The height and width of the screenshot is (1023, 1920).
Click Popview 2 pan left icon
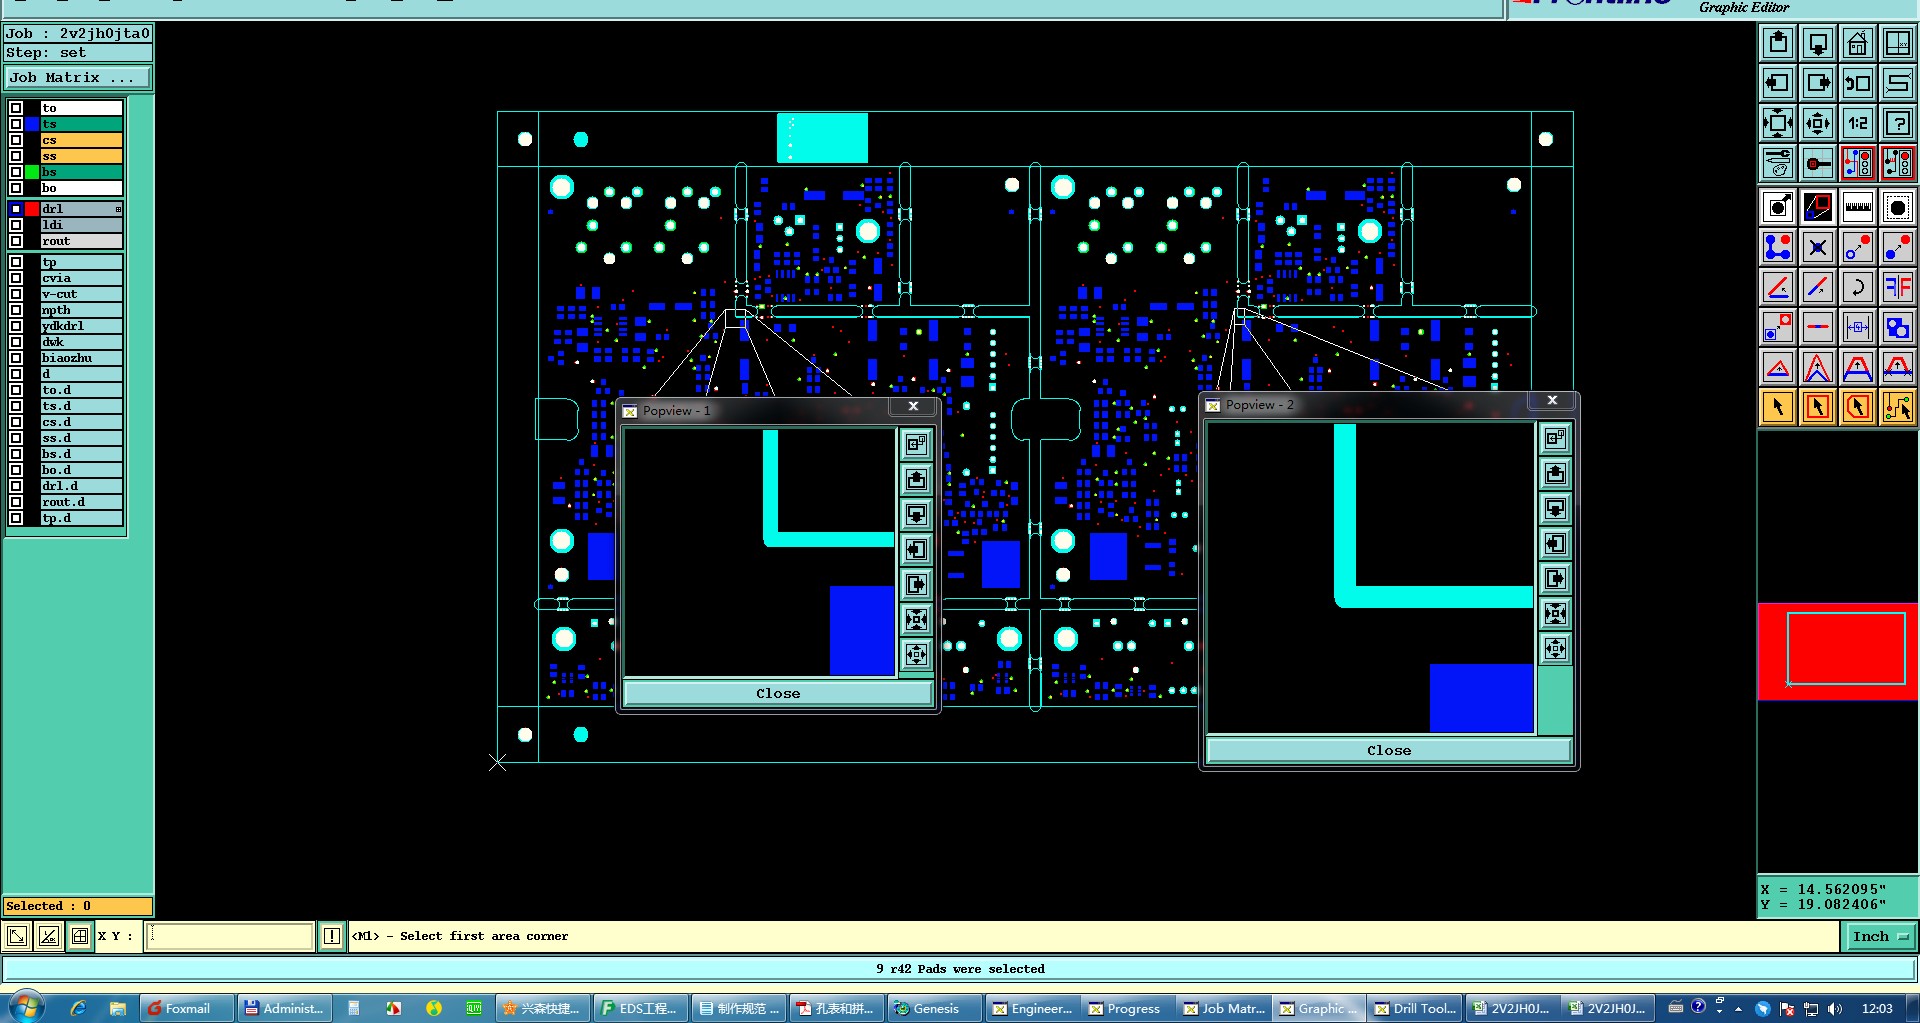(x=1555, y=544)
